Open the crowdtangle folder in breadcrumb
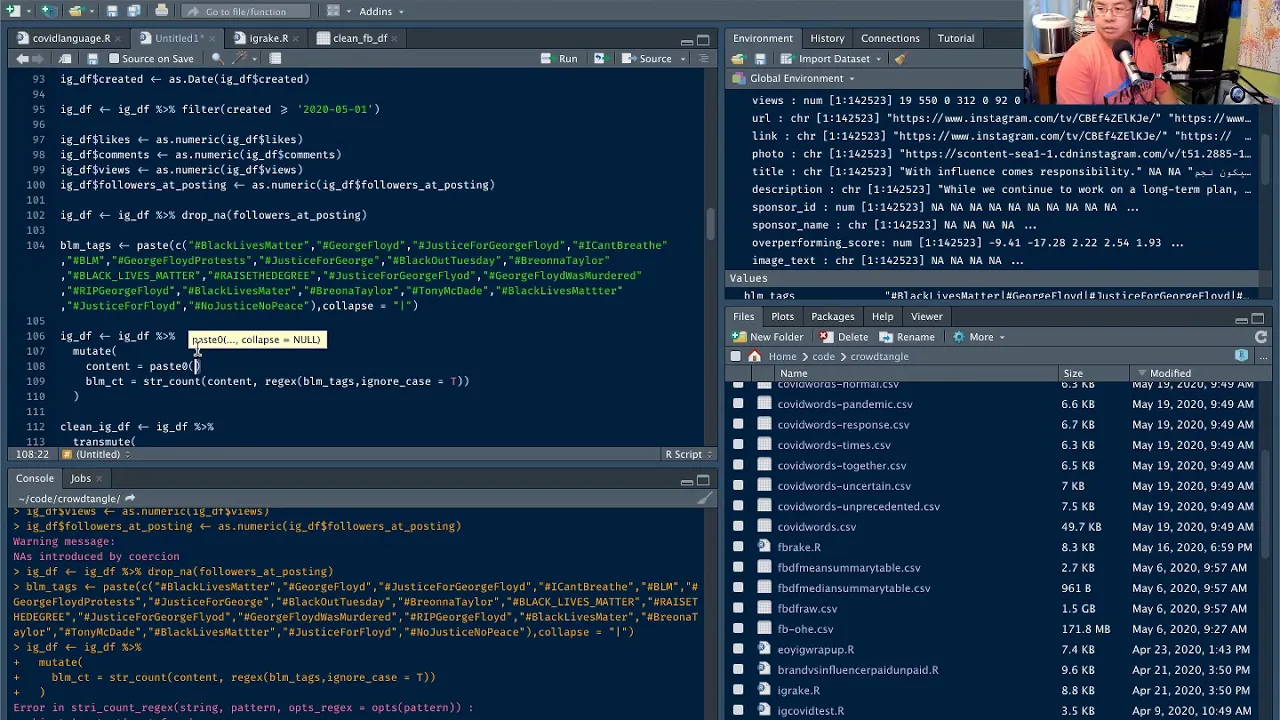This screenshot has height=720, width=1280. tap(879, 356)
